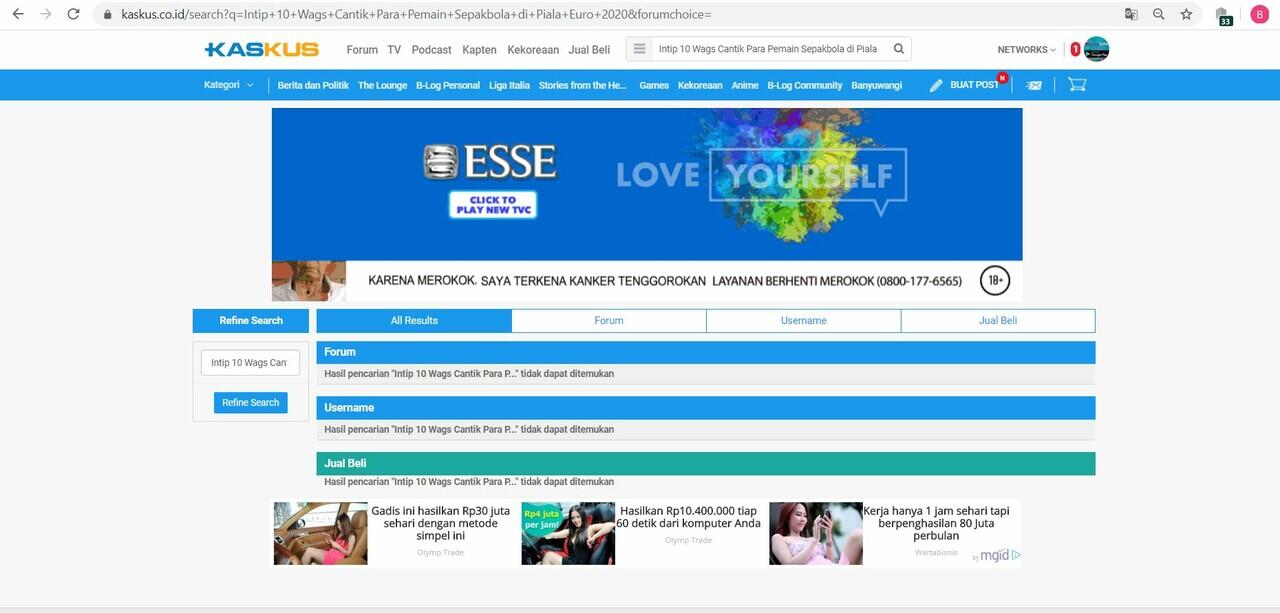1280x613 pixels.
Task: Open the Podcast menu item
Action: point(431,50)
